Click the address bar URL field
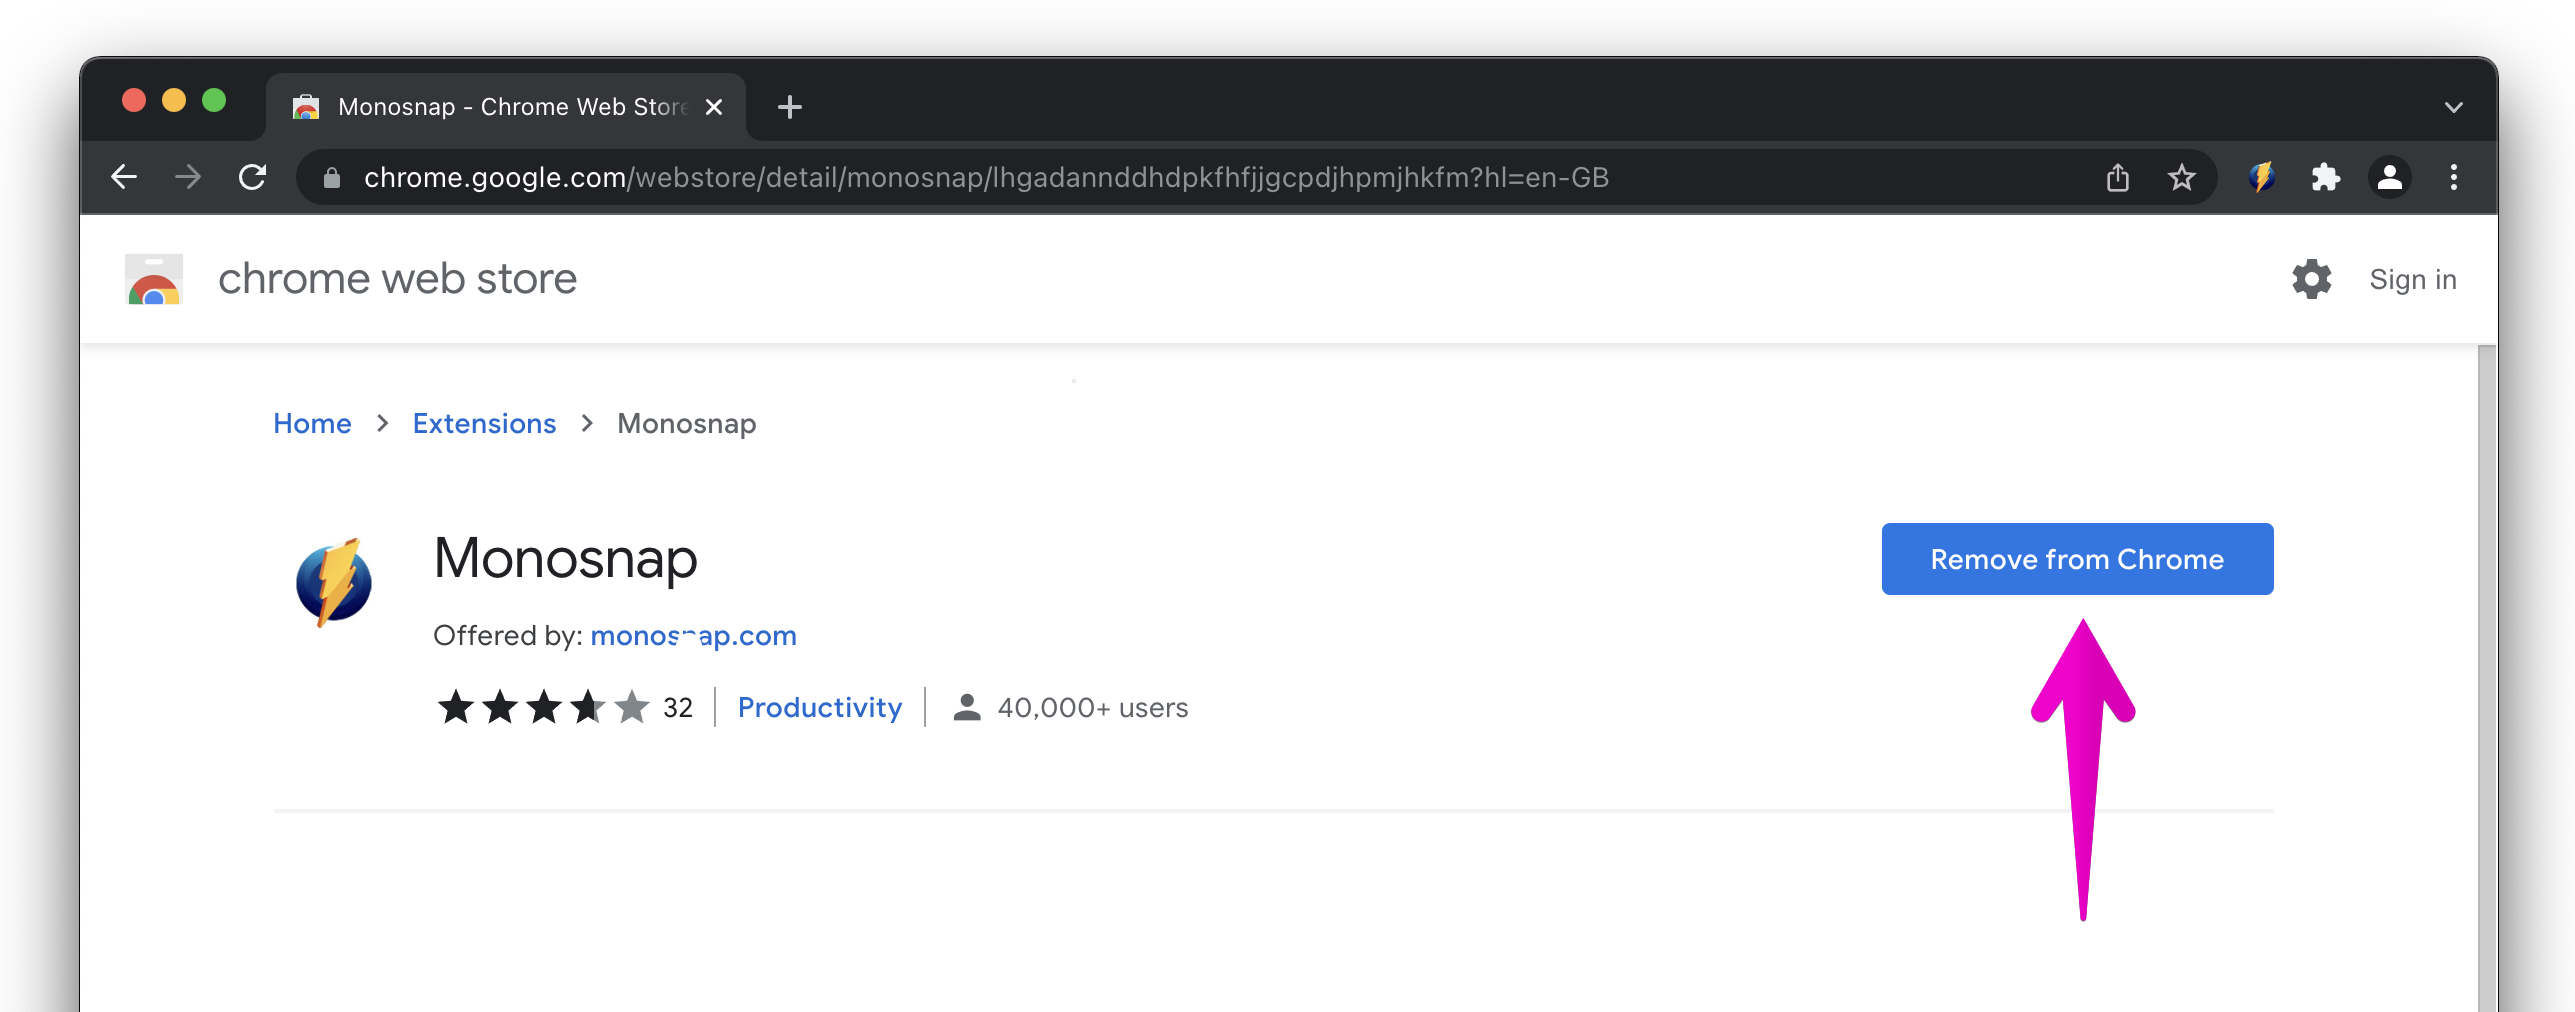Image resolution: width=2575 pixels, height=1012 pixels. (x=985, y=177)
